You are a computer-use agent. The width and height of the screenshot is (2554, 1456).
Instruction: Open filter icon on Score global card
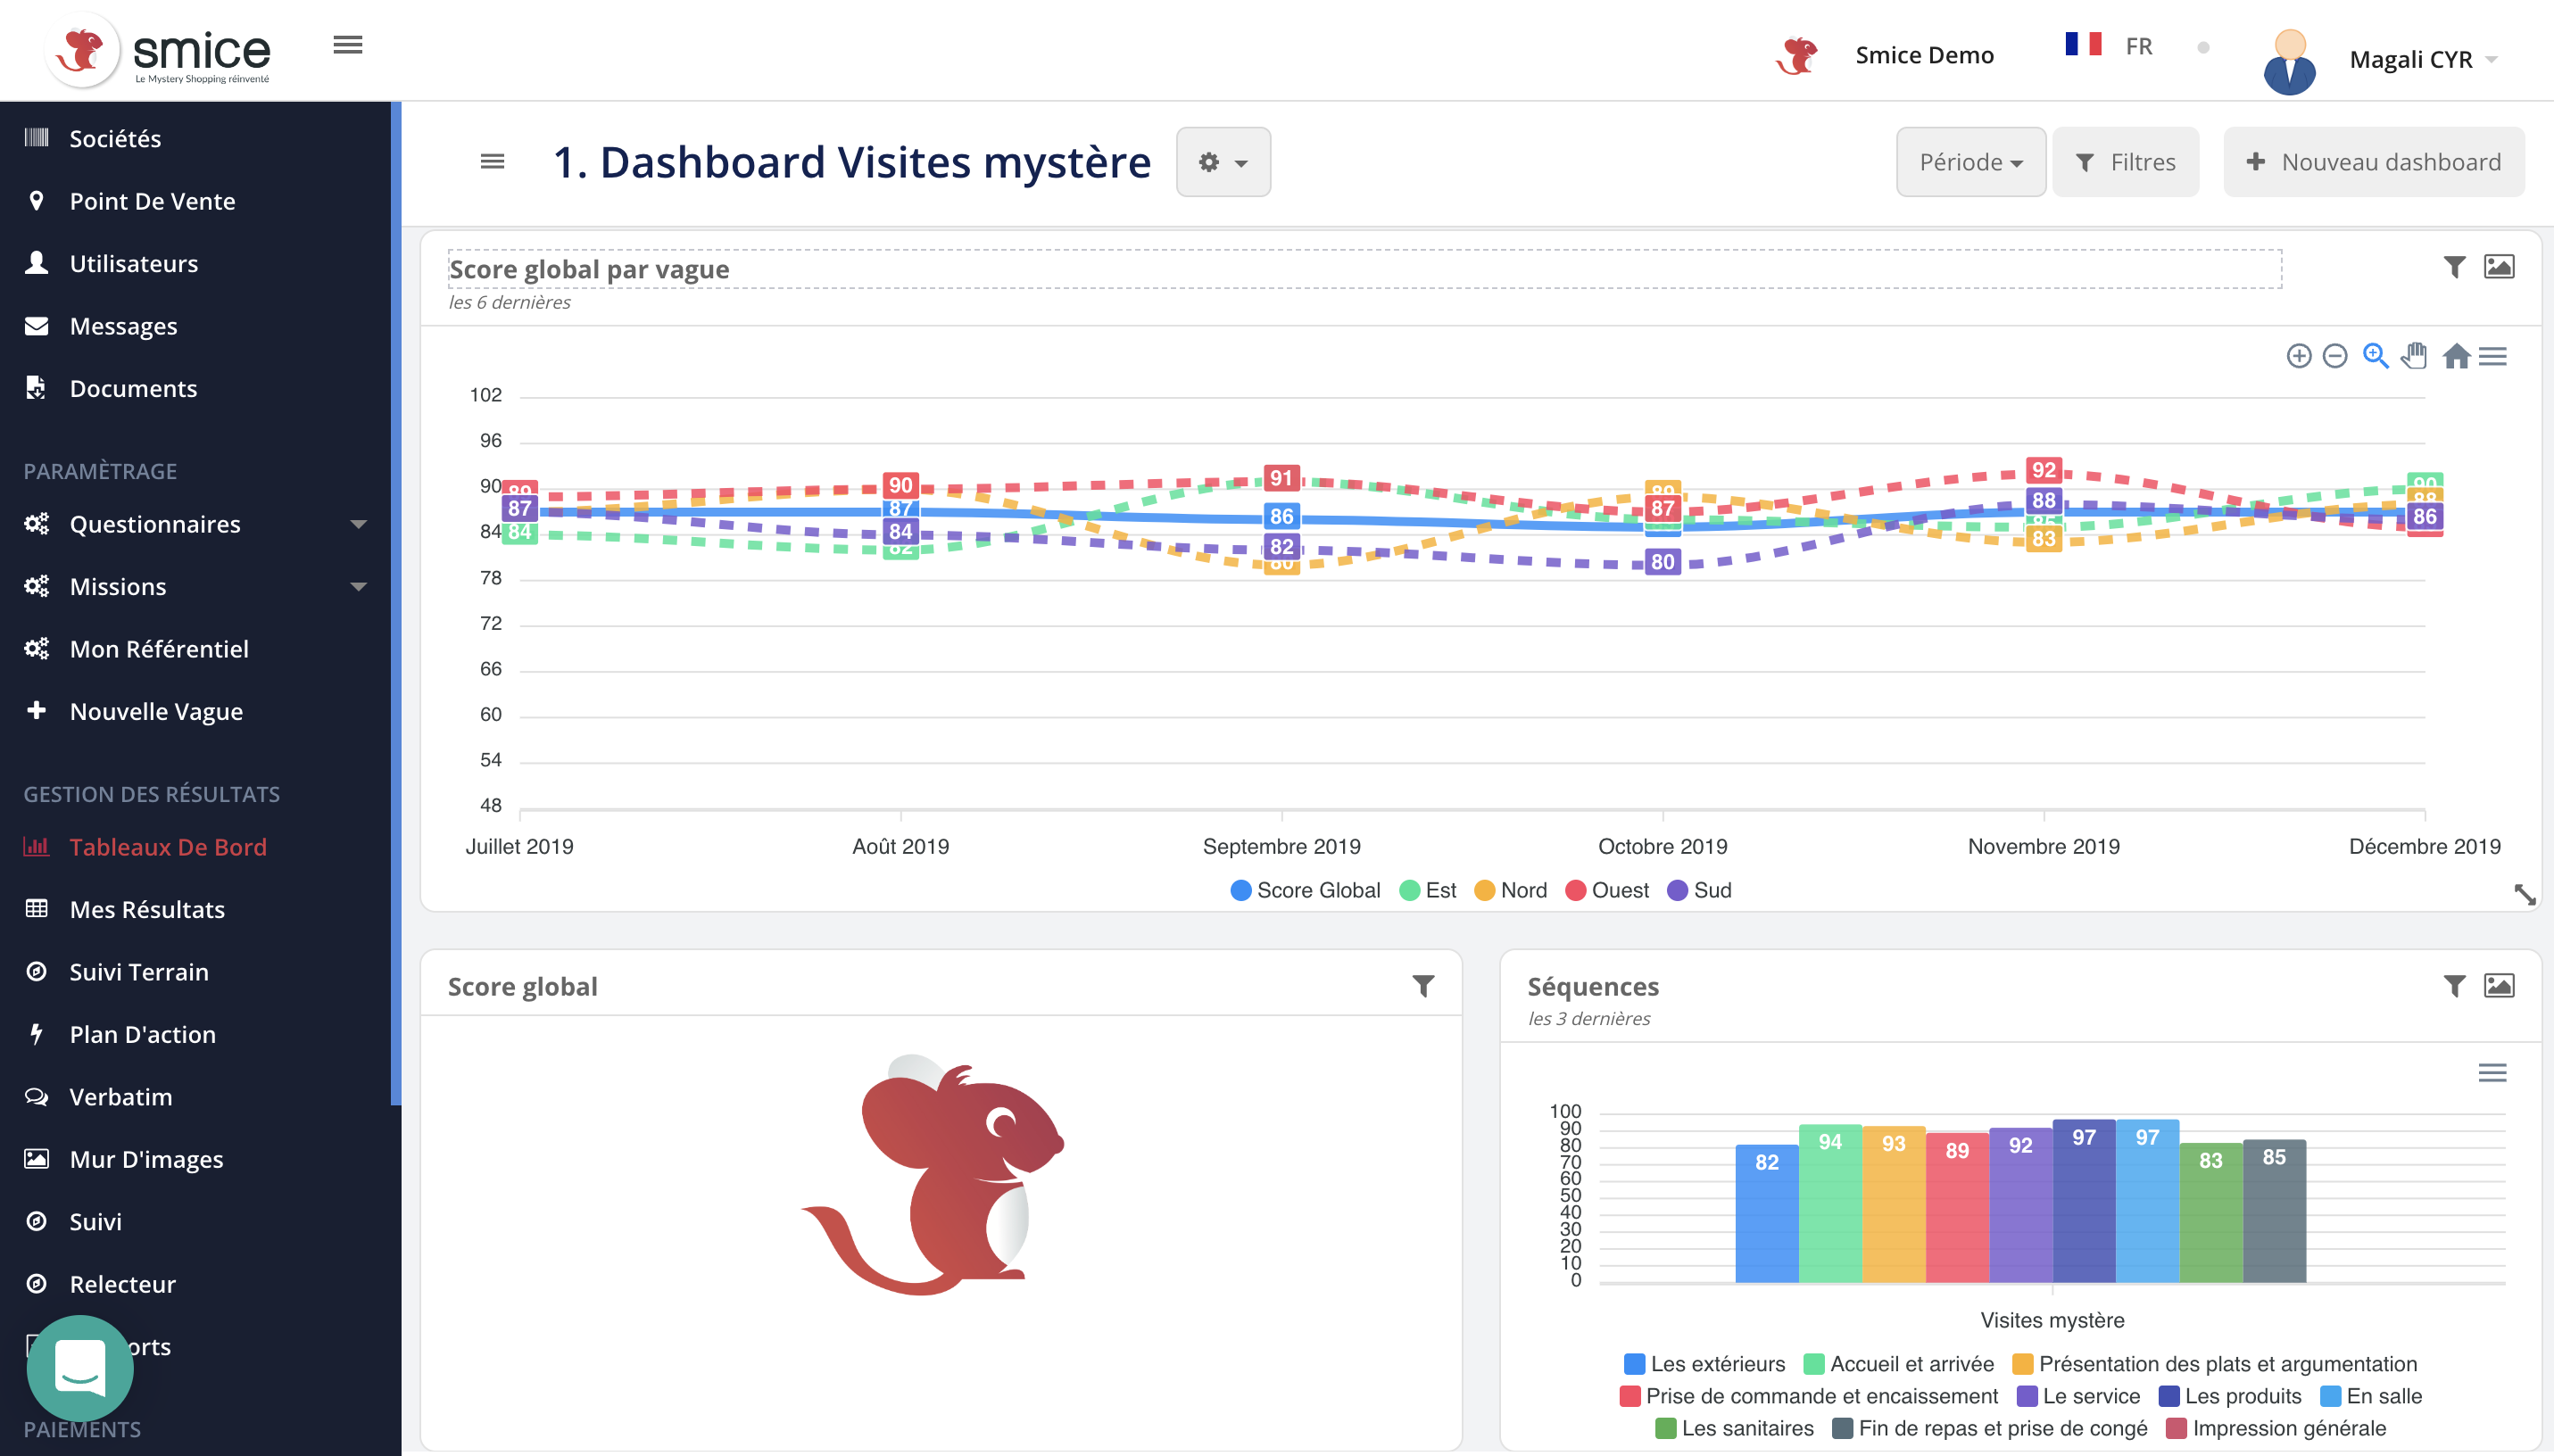click(x=1422, y=986)
